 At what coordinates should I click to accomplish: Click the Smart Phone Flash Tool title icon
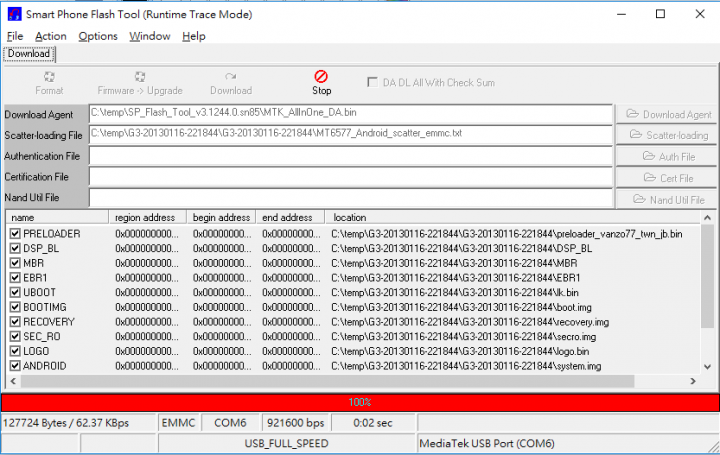[14, 14]
